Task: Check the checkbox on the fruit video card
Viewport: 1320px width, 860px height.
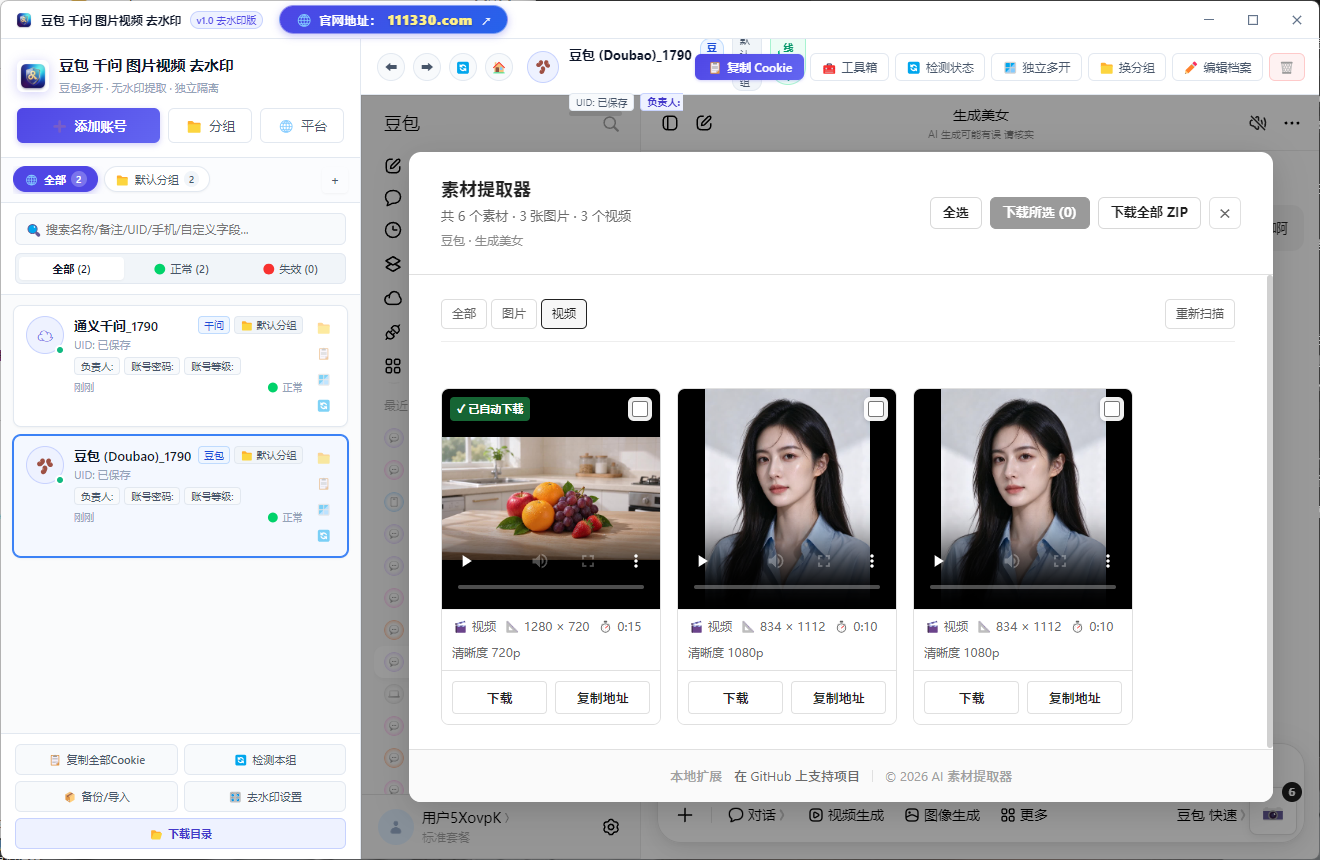Action: pos(640,409)
